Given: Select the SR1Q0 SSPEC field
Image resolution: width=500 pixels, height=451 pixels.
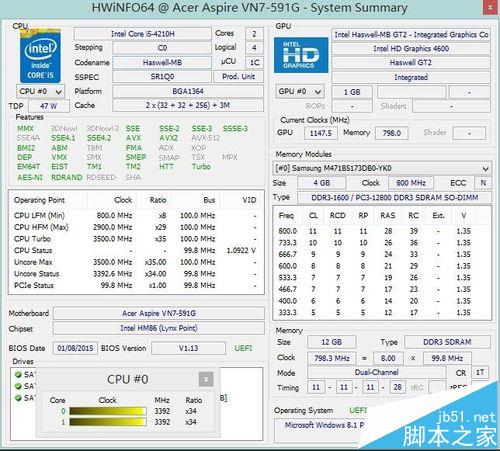Looking at the screenshot, I should [x=162, y=77].
